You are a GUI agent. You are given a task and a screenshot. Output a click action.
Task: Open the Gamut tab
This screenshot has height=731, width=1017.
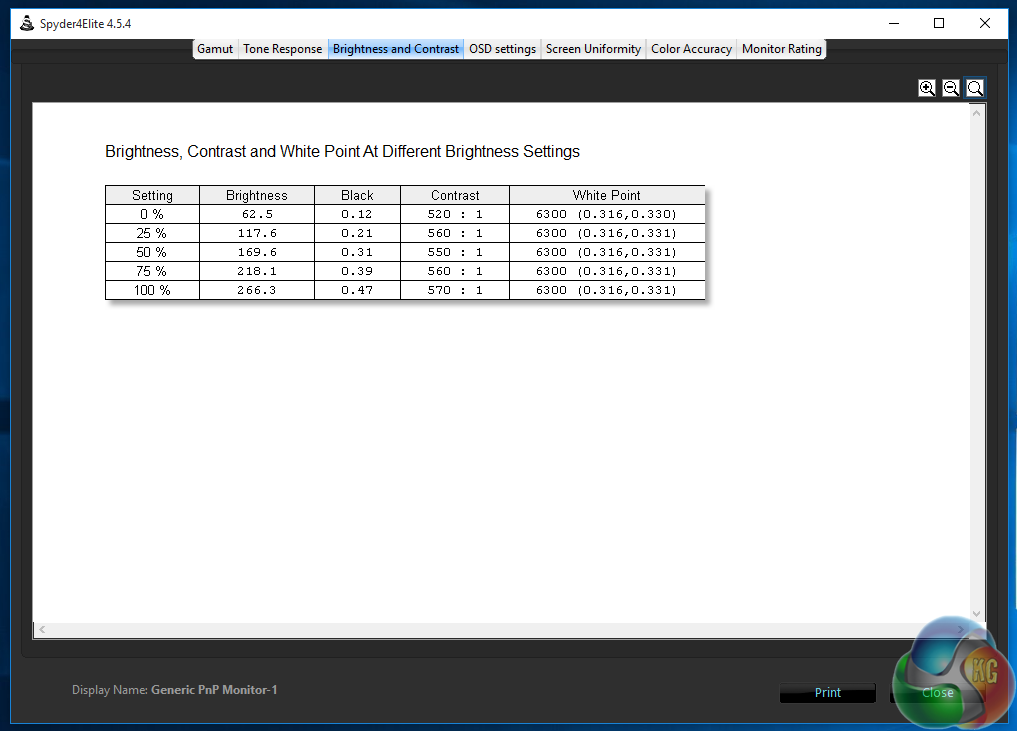coord(215,49)
